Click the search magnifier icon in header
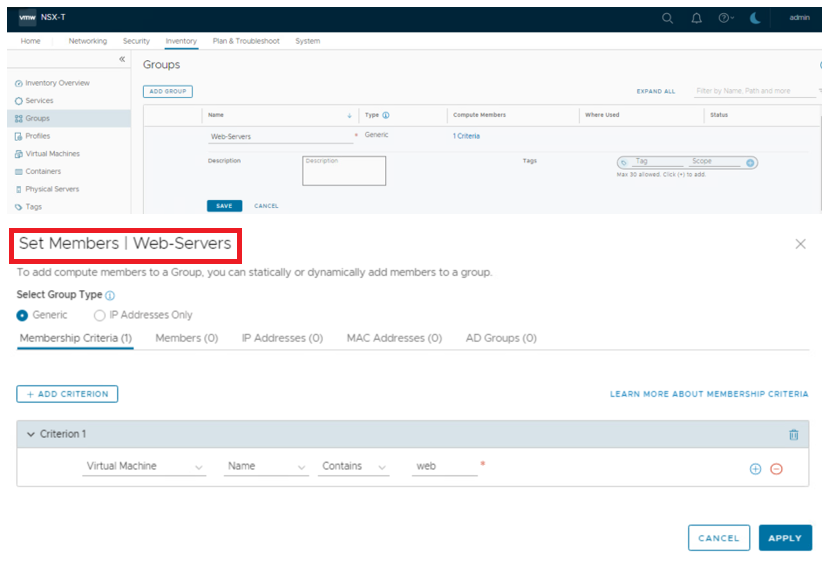Viewport: 822px width, 565px height. [668, 18]
